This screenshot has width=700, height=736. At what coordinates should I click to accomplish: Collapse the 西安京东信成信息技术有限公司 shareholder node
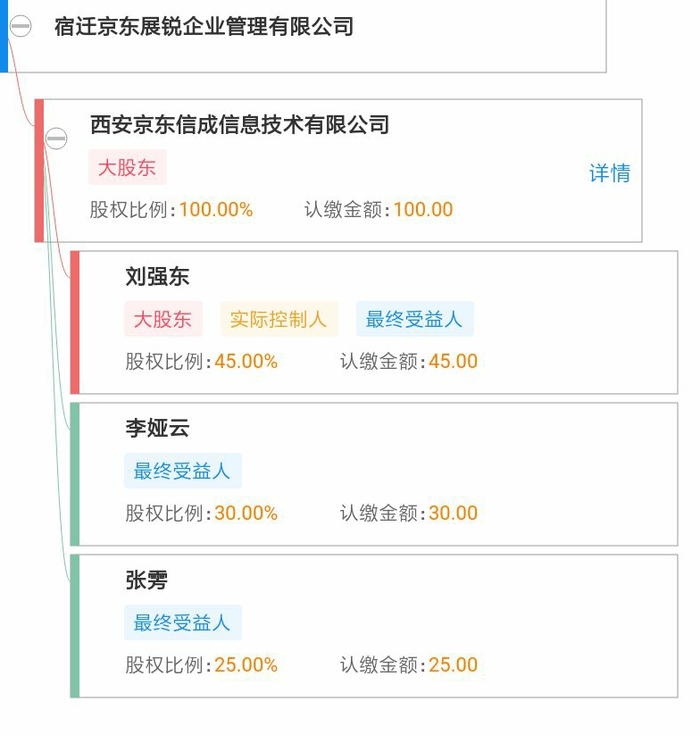click(x=56, y=139)
